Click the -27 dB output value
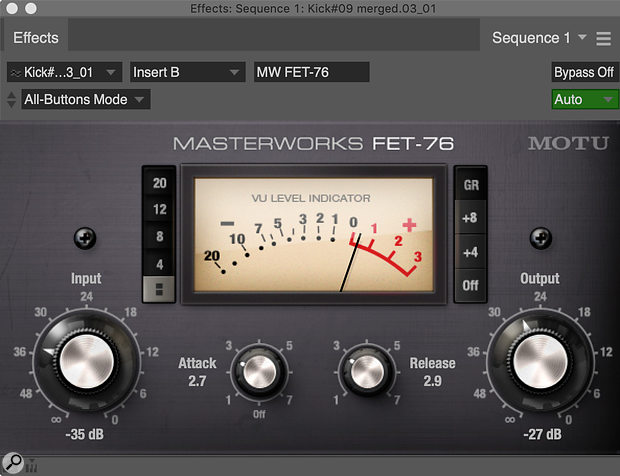The width and height of the screenshot is (620, 476). (x=542, y=434)
